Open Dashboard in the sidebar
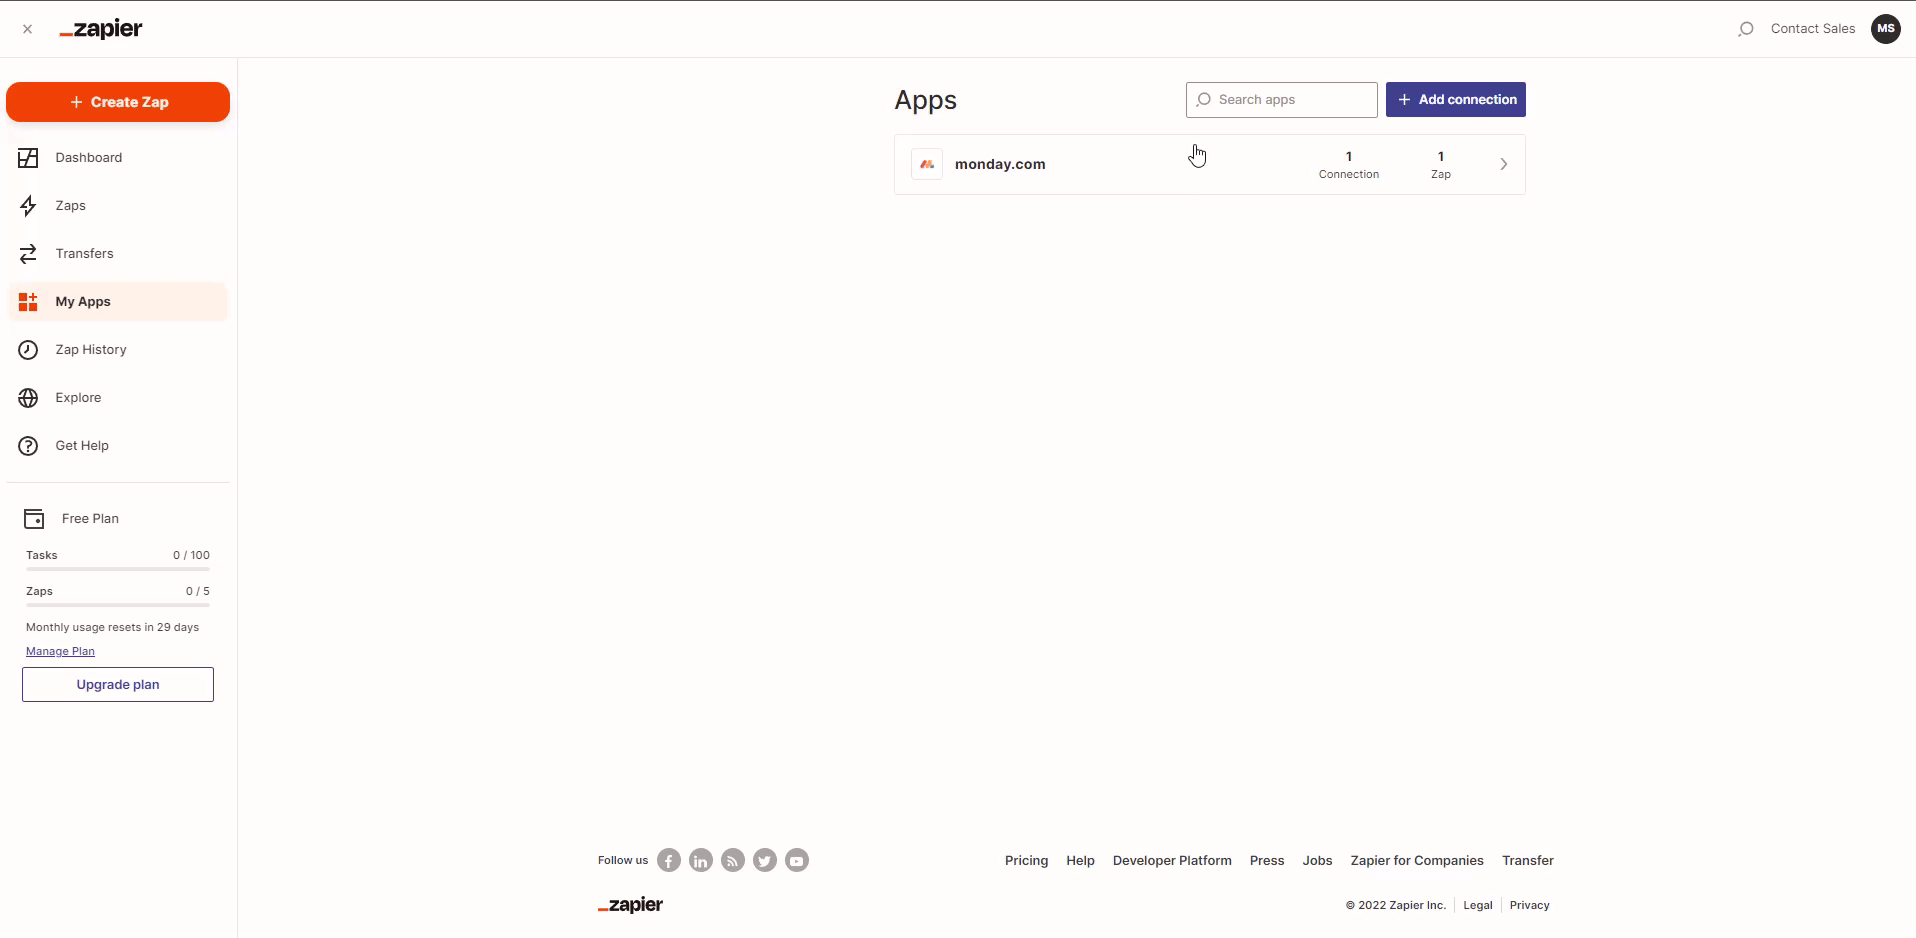 pyautogui.click(x=88, y=158)
